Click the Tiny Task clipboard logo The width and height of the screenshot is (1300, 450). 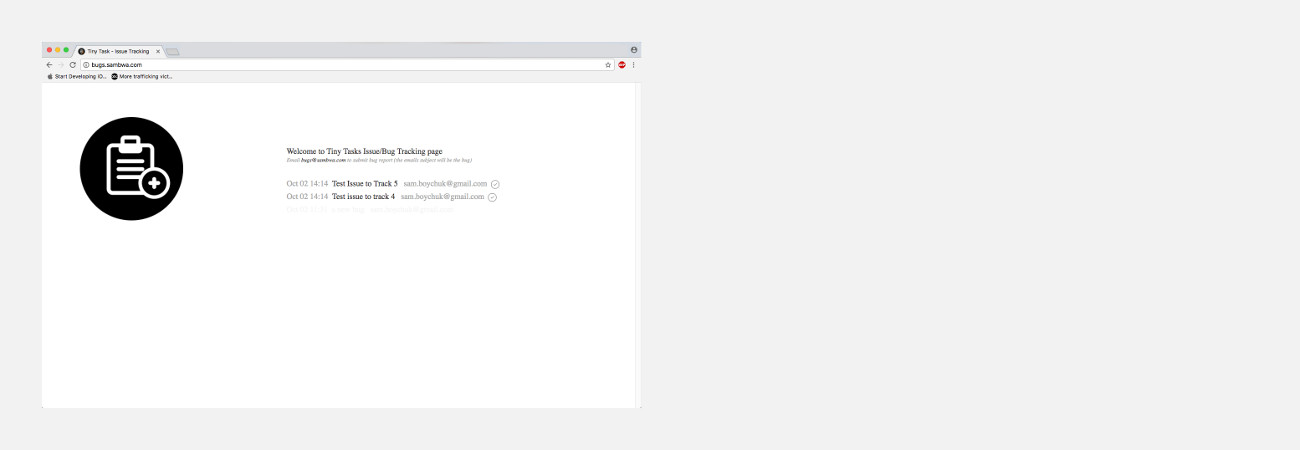(x=131, y=168)
